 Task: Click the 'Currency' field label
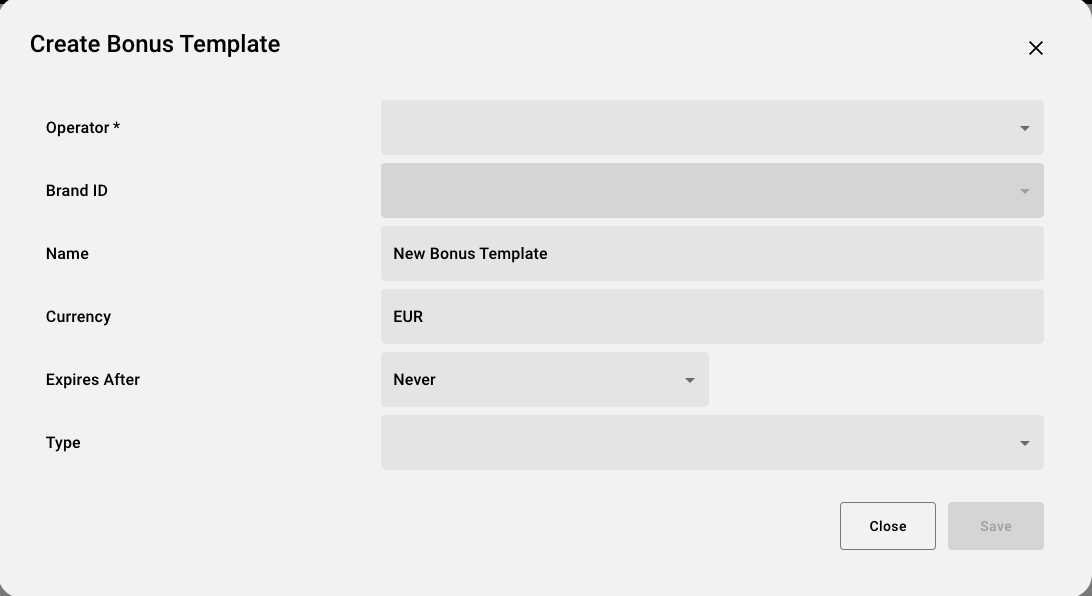click(x=78, y=317)
